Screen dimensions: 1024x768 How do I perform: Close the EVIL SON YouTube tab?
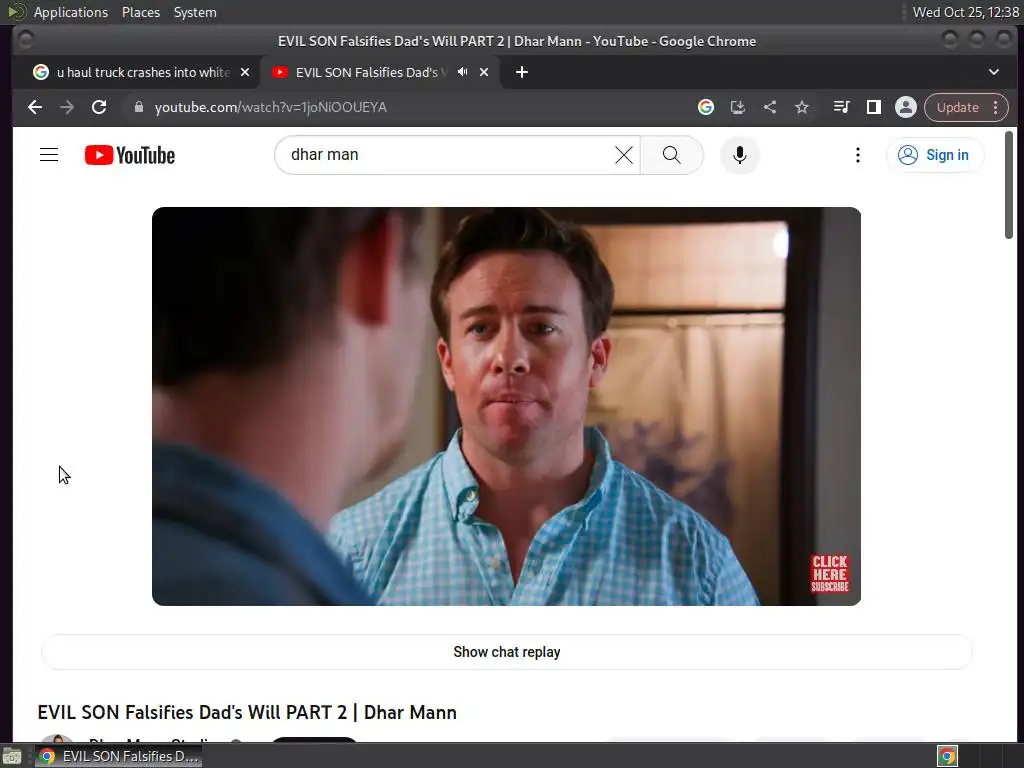[484, 72]
